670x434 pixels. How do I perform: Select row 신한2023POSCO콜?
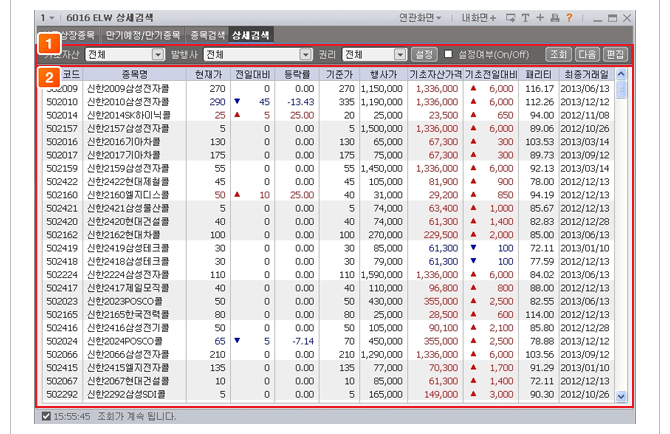point(328,301)
